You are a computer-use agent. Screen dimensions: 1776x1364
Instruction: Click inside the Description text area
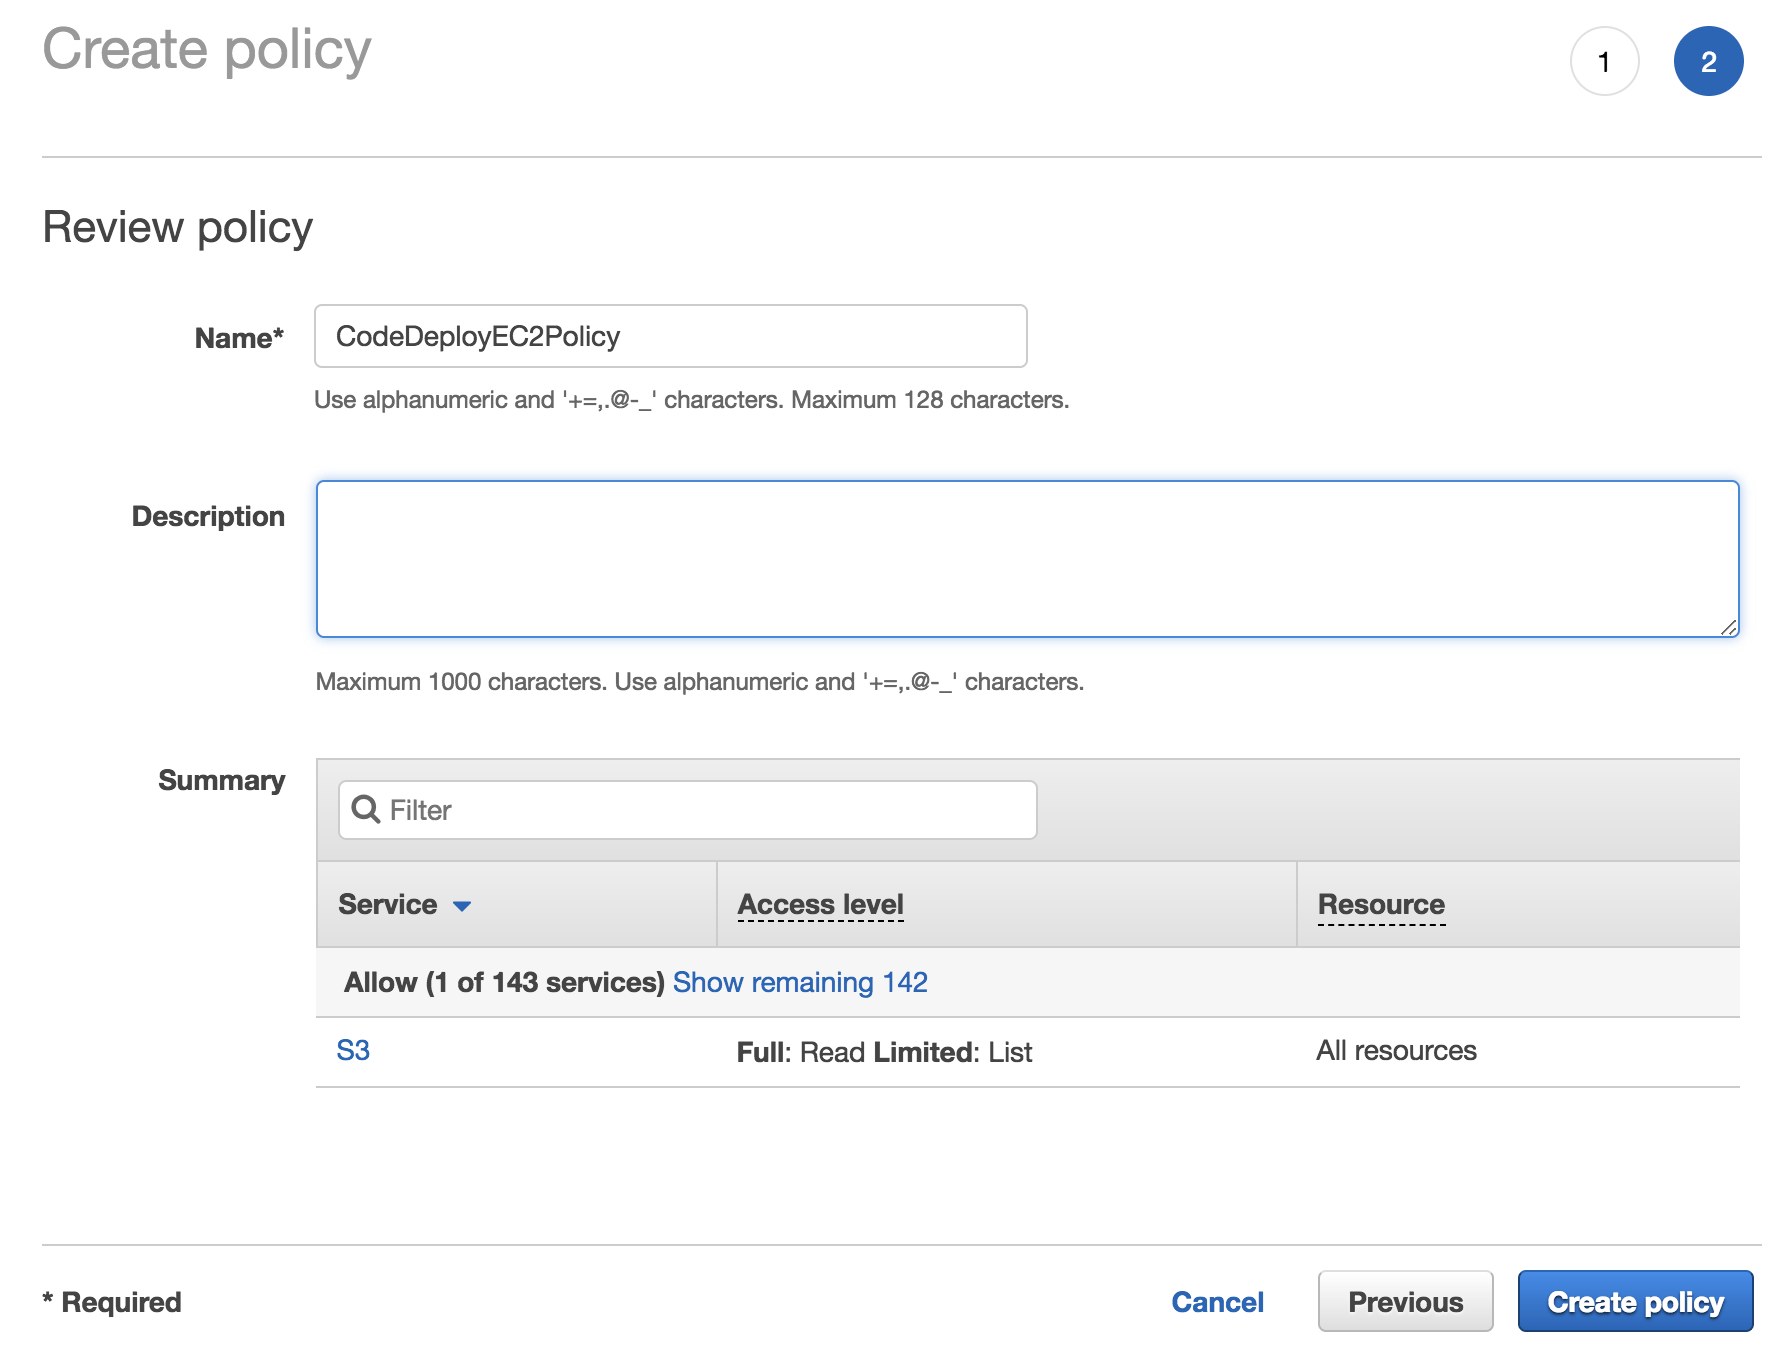point(1027,559)
